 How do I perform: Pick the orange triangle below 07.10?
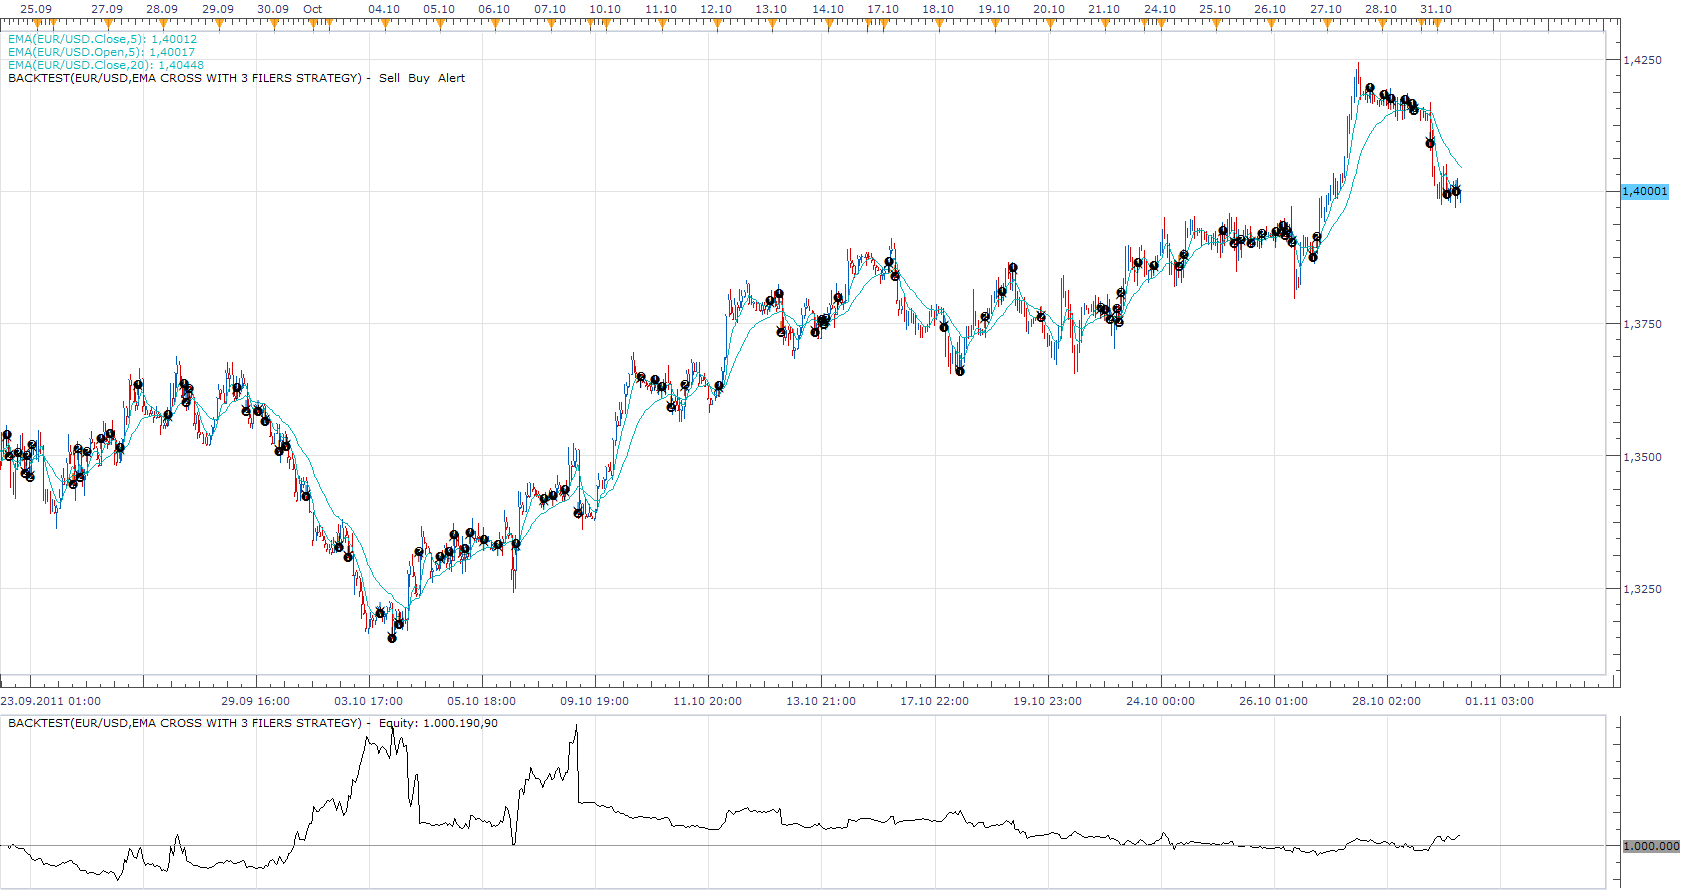coord(551,23)
